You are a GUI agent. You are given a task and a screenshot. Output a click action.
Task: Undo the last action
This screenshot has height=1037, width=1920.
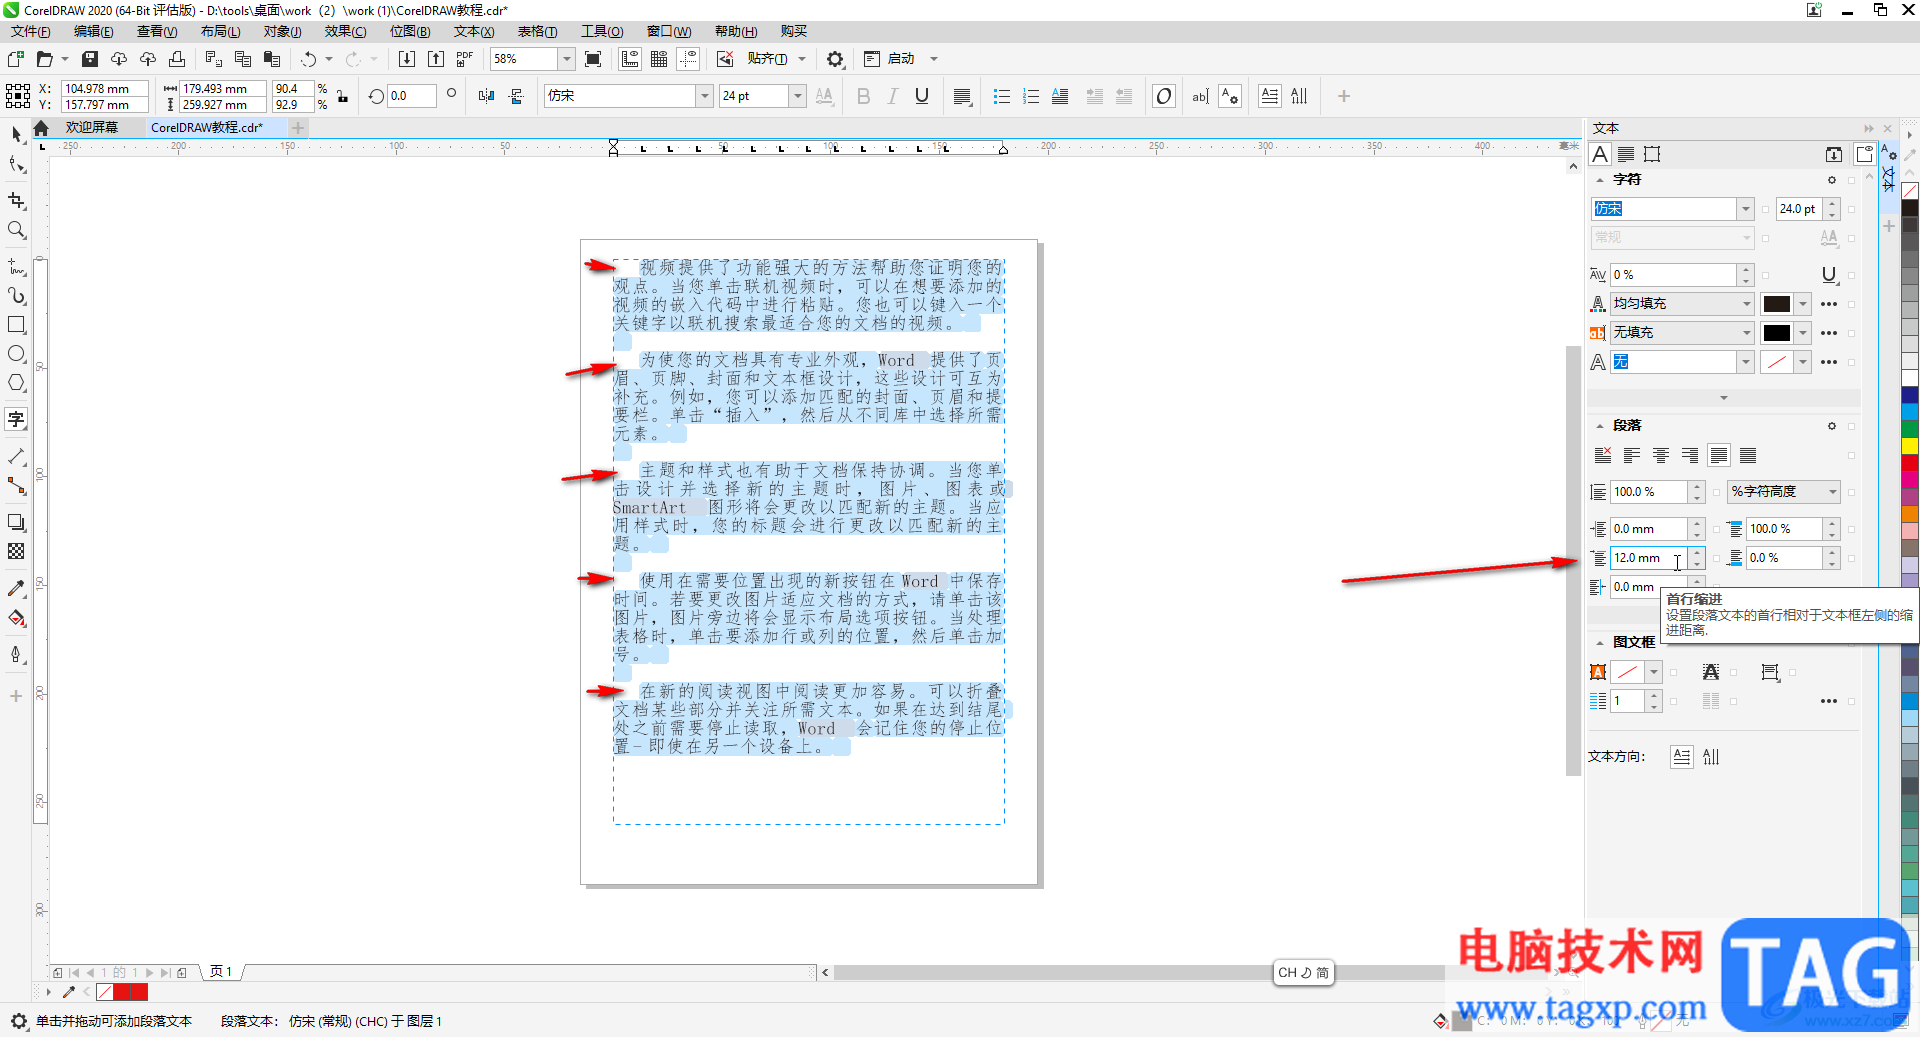309,59
